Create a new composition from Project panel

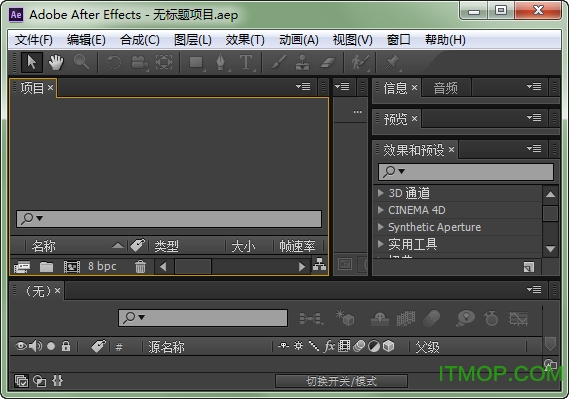72,267
